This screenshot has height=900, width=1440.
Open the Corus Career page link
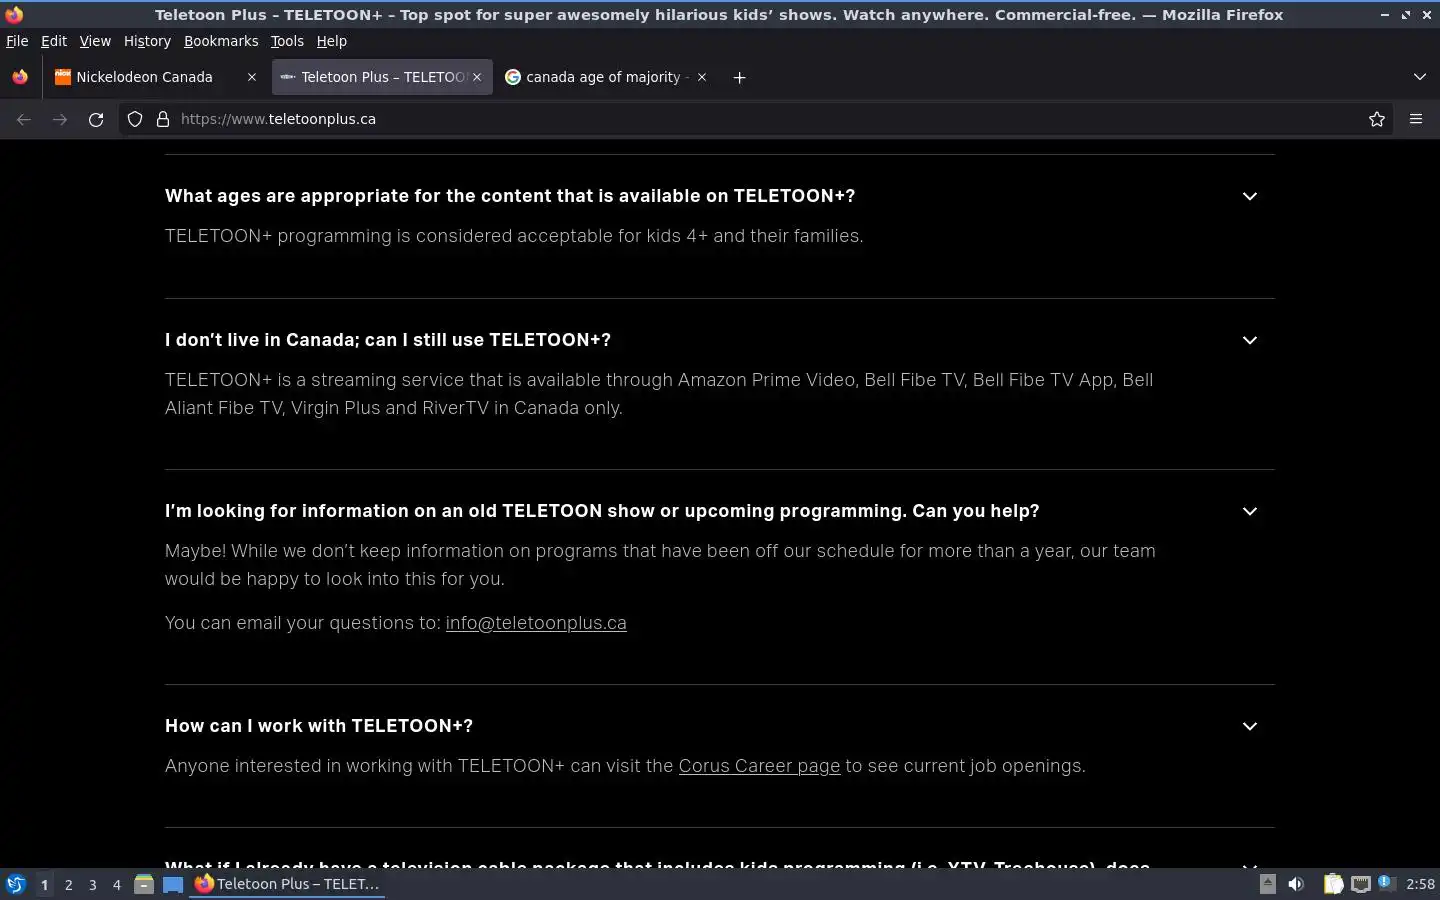click(x=759, y=766)
